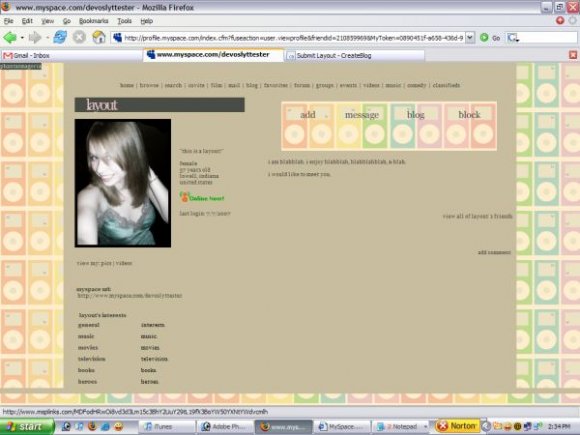Viewport: 580px width, 435px height.
Task: Click the message link on the contact table
Action: click(362, 115)
